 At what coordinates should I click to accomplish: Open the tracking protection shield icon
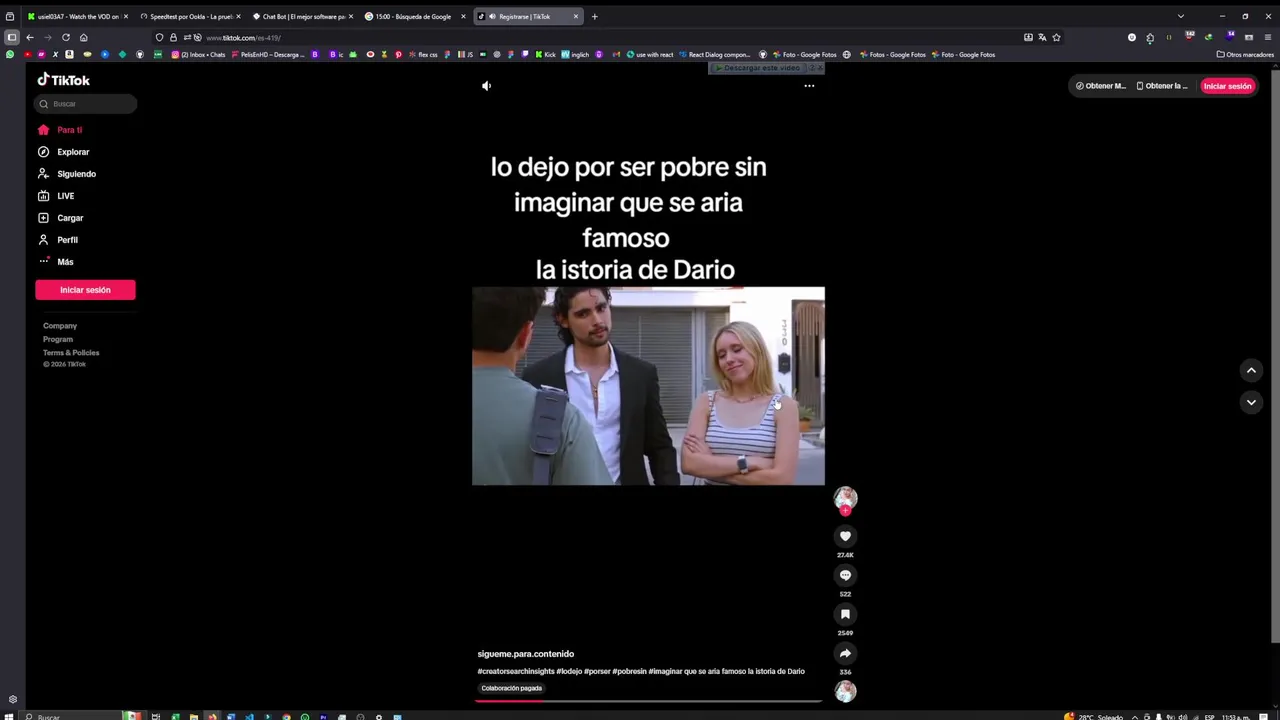tap(159, 38)
